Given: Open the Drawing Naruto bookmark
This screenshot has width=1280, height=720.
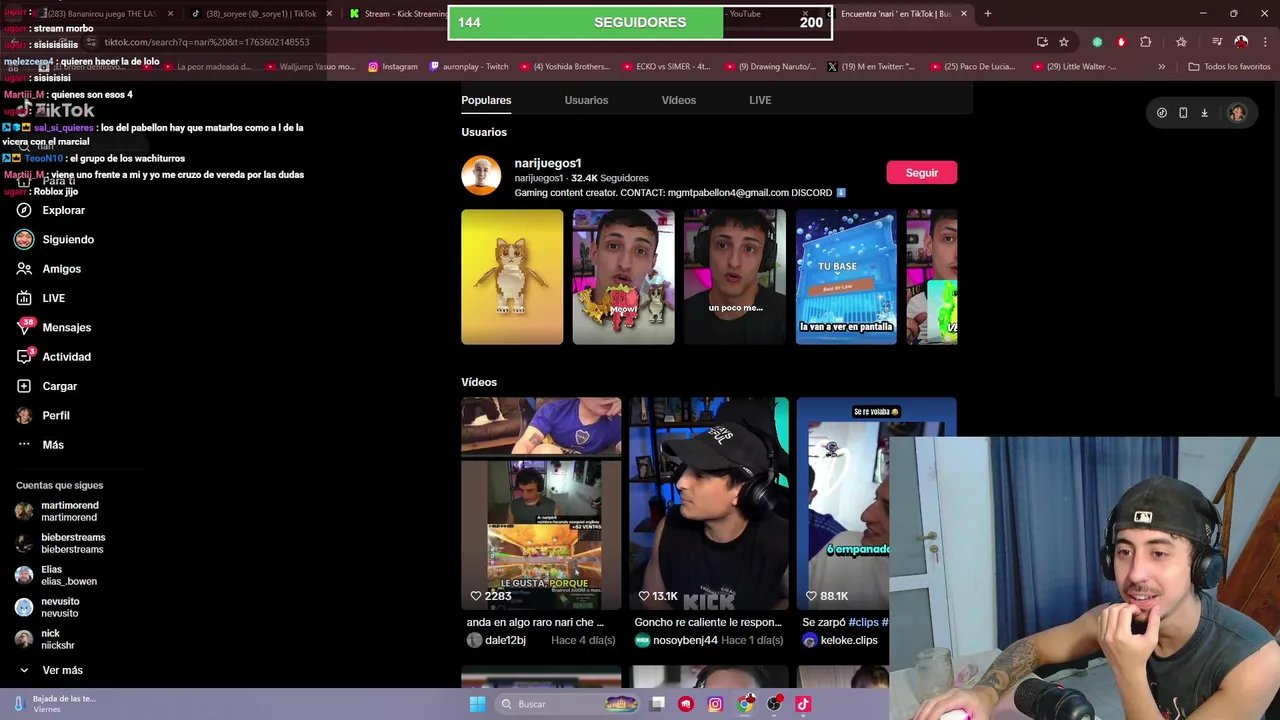Looking at the screenshot, I should (x=770, y=67).
